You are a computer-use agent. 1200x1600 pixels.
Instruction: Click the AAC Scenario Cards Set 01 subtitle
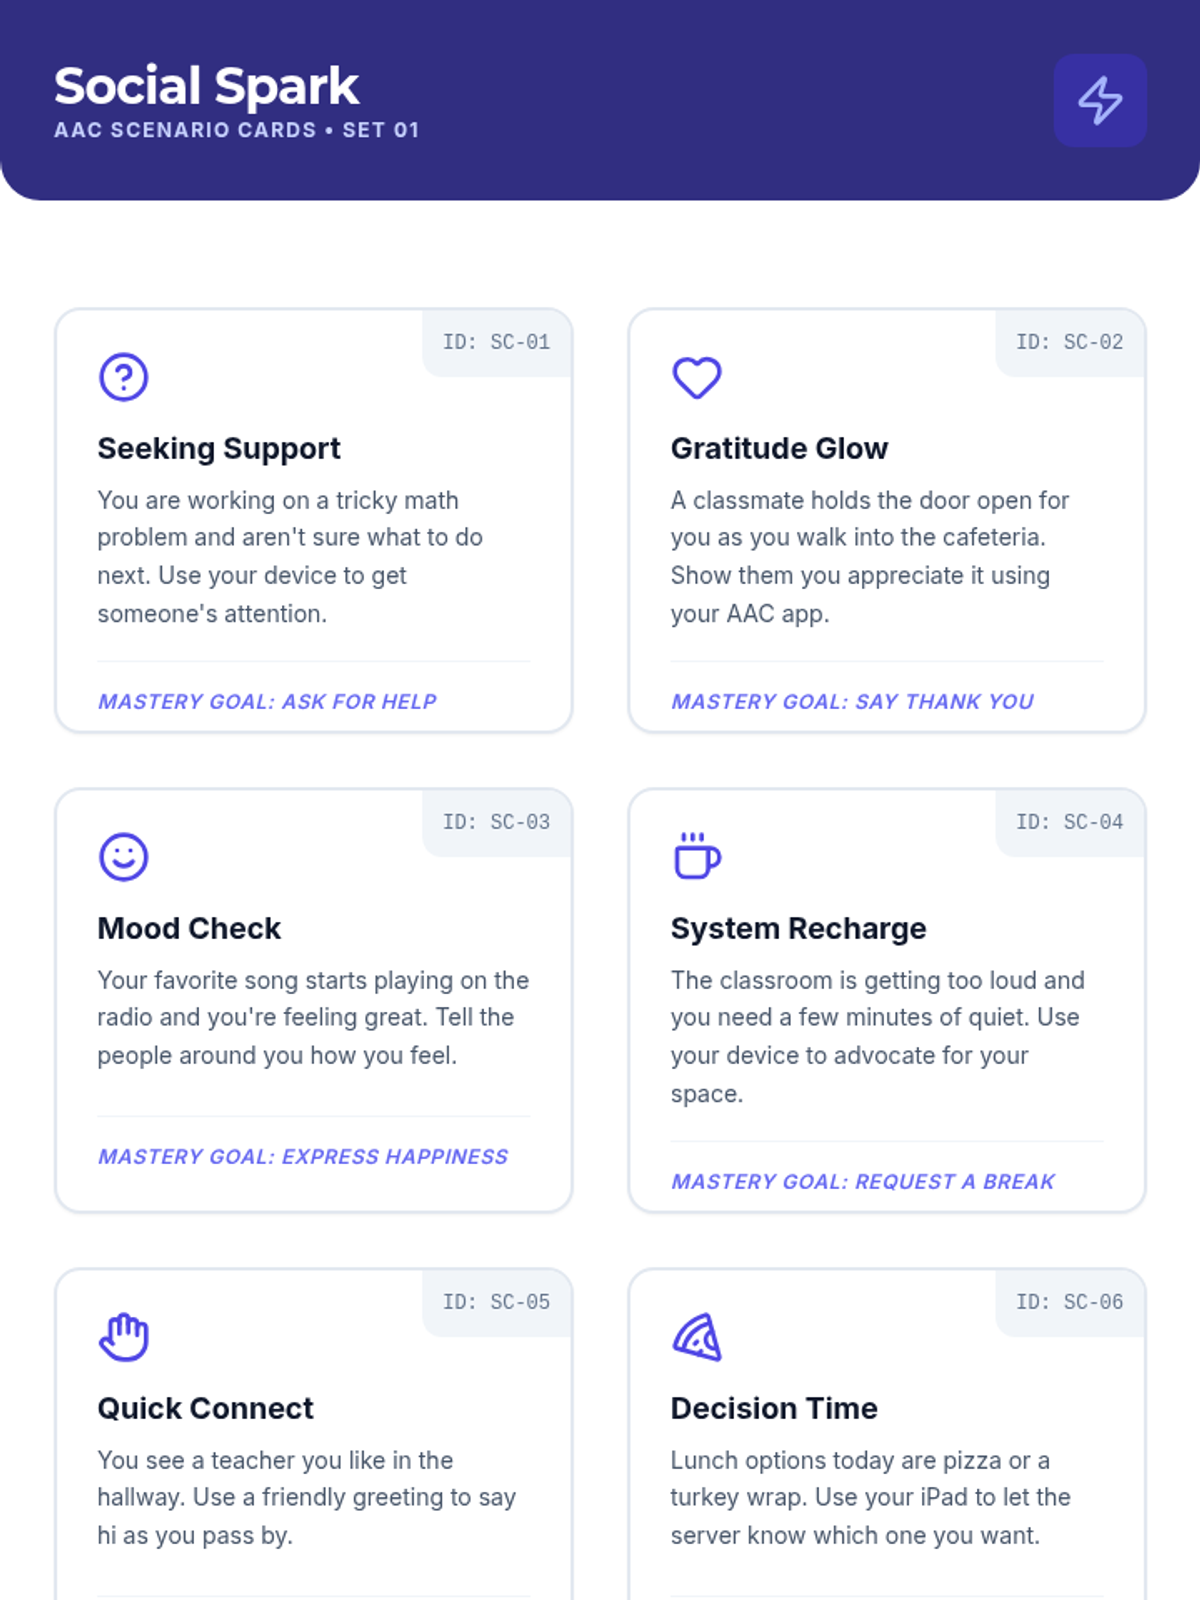click(237, 130)
